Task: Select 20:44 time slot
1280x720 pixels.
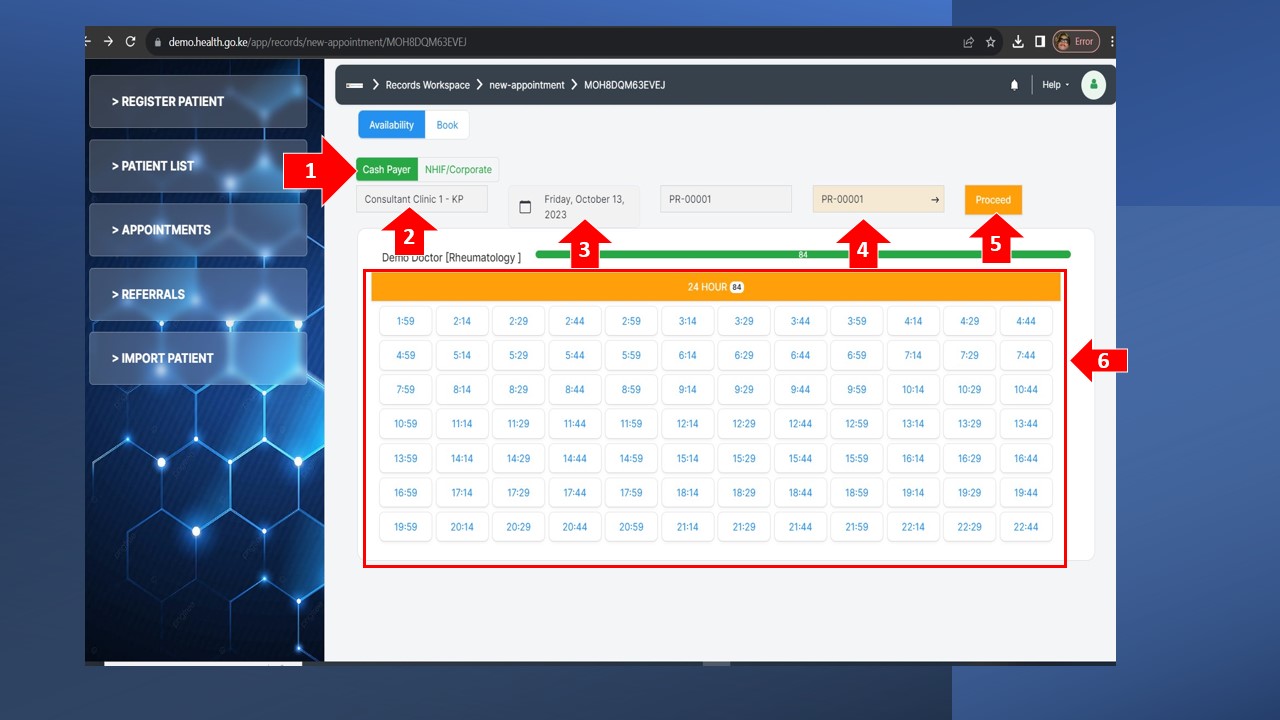Action: pos(574,526)
